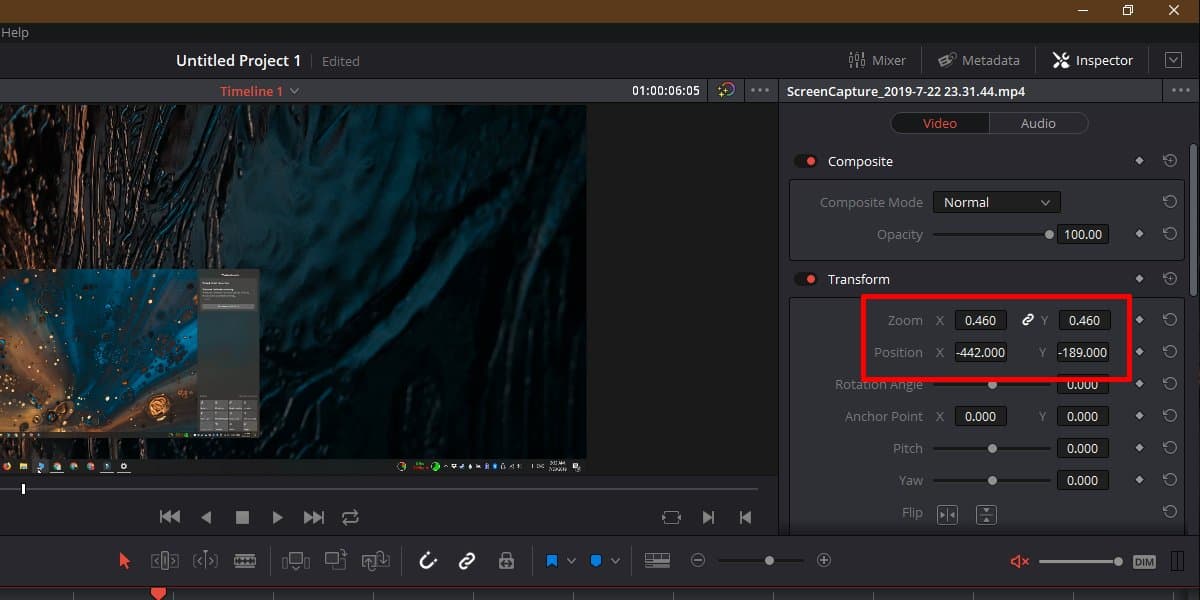This screenshot has width=1200, height=600.
Task: Adjust the Opacity slider
Action: (x=1047, y=234)
